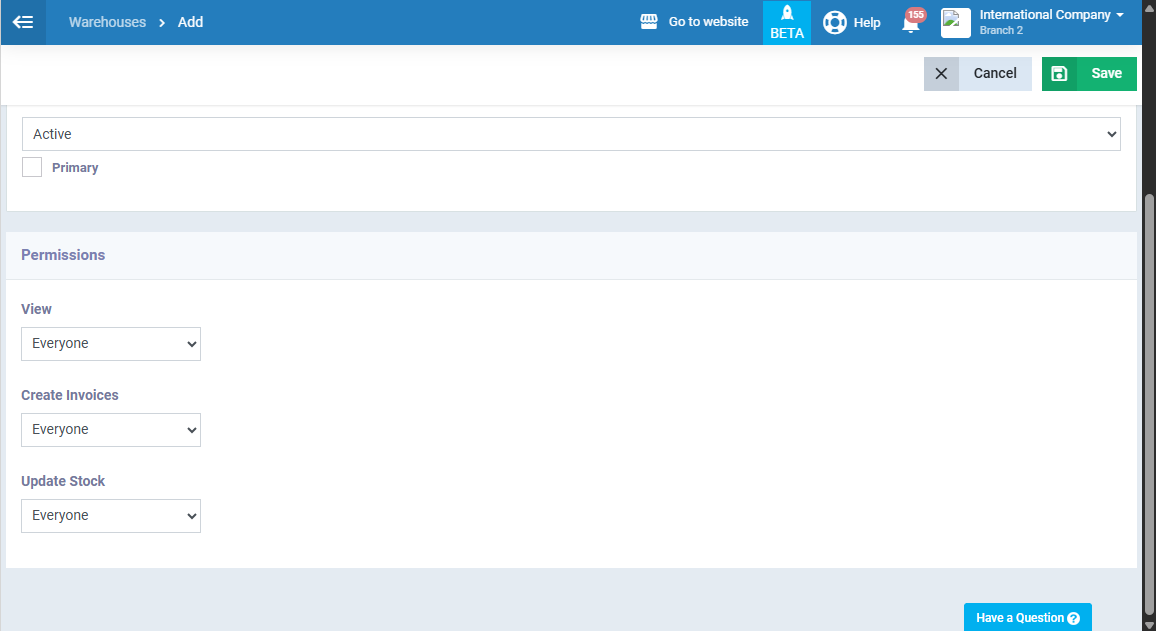Expand the View permission dropdown
The image size is (1156, 631).
coord(111,344)
